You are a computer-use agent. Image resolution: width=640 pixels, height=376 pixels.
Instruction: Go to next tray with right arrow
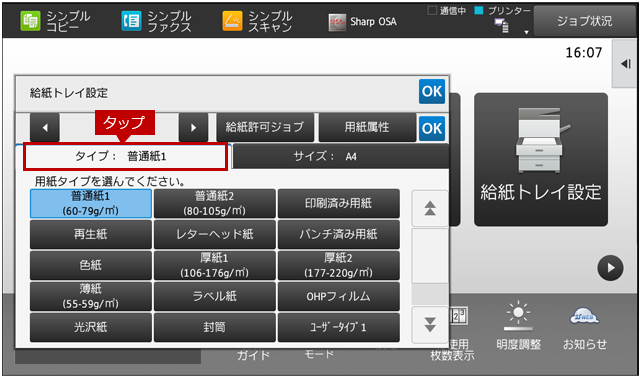pyautogui.click(x=193, y=127)
